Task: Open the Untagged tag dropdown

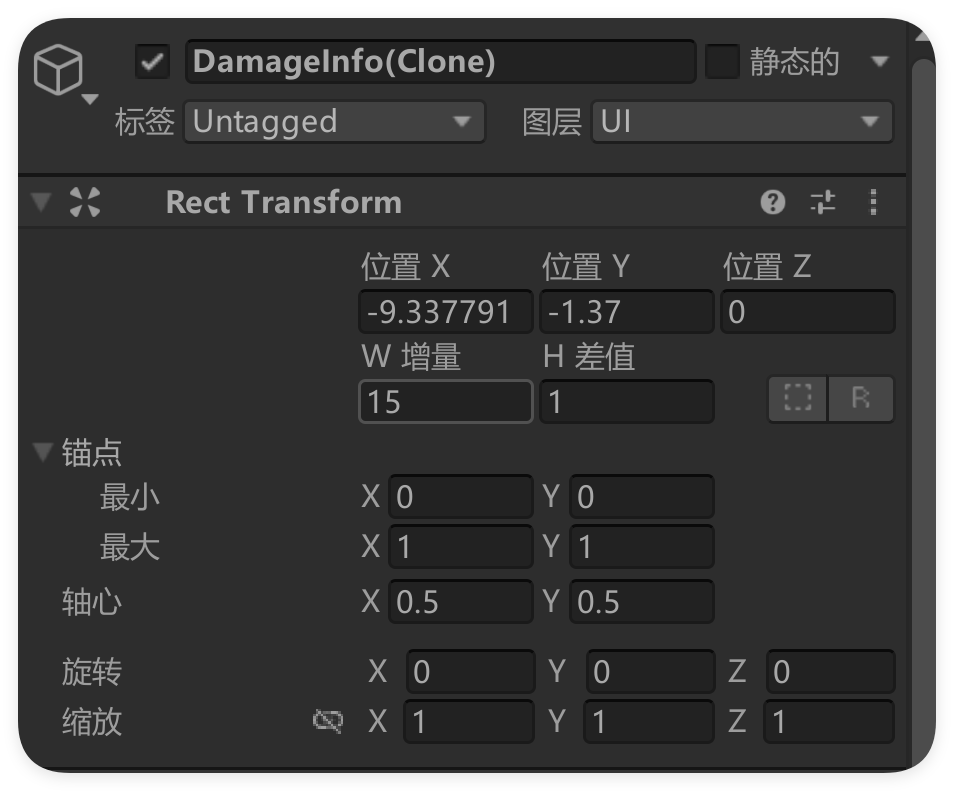Action: click(334, 121)
